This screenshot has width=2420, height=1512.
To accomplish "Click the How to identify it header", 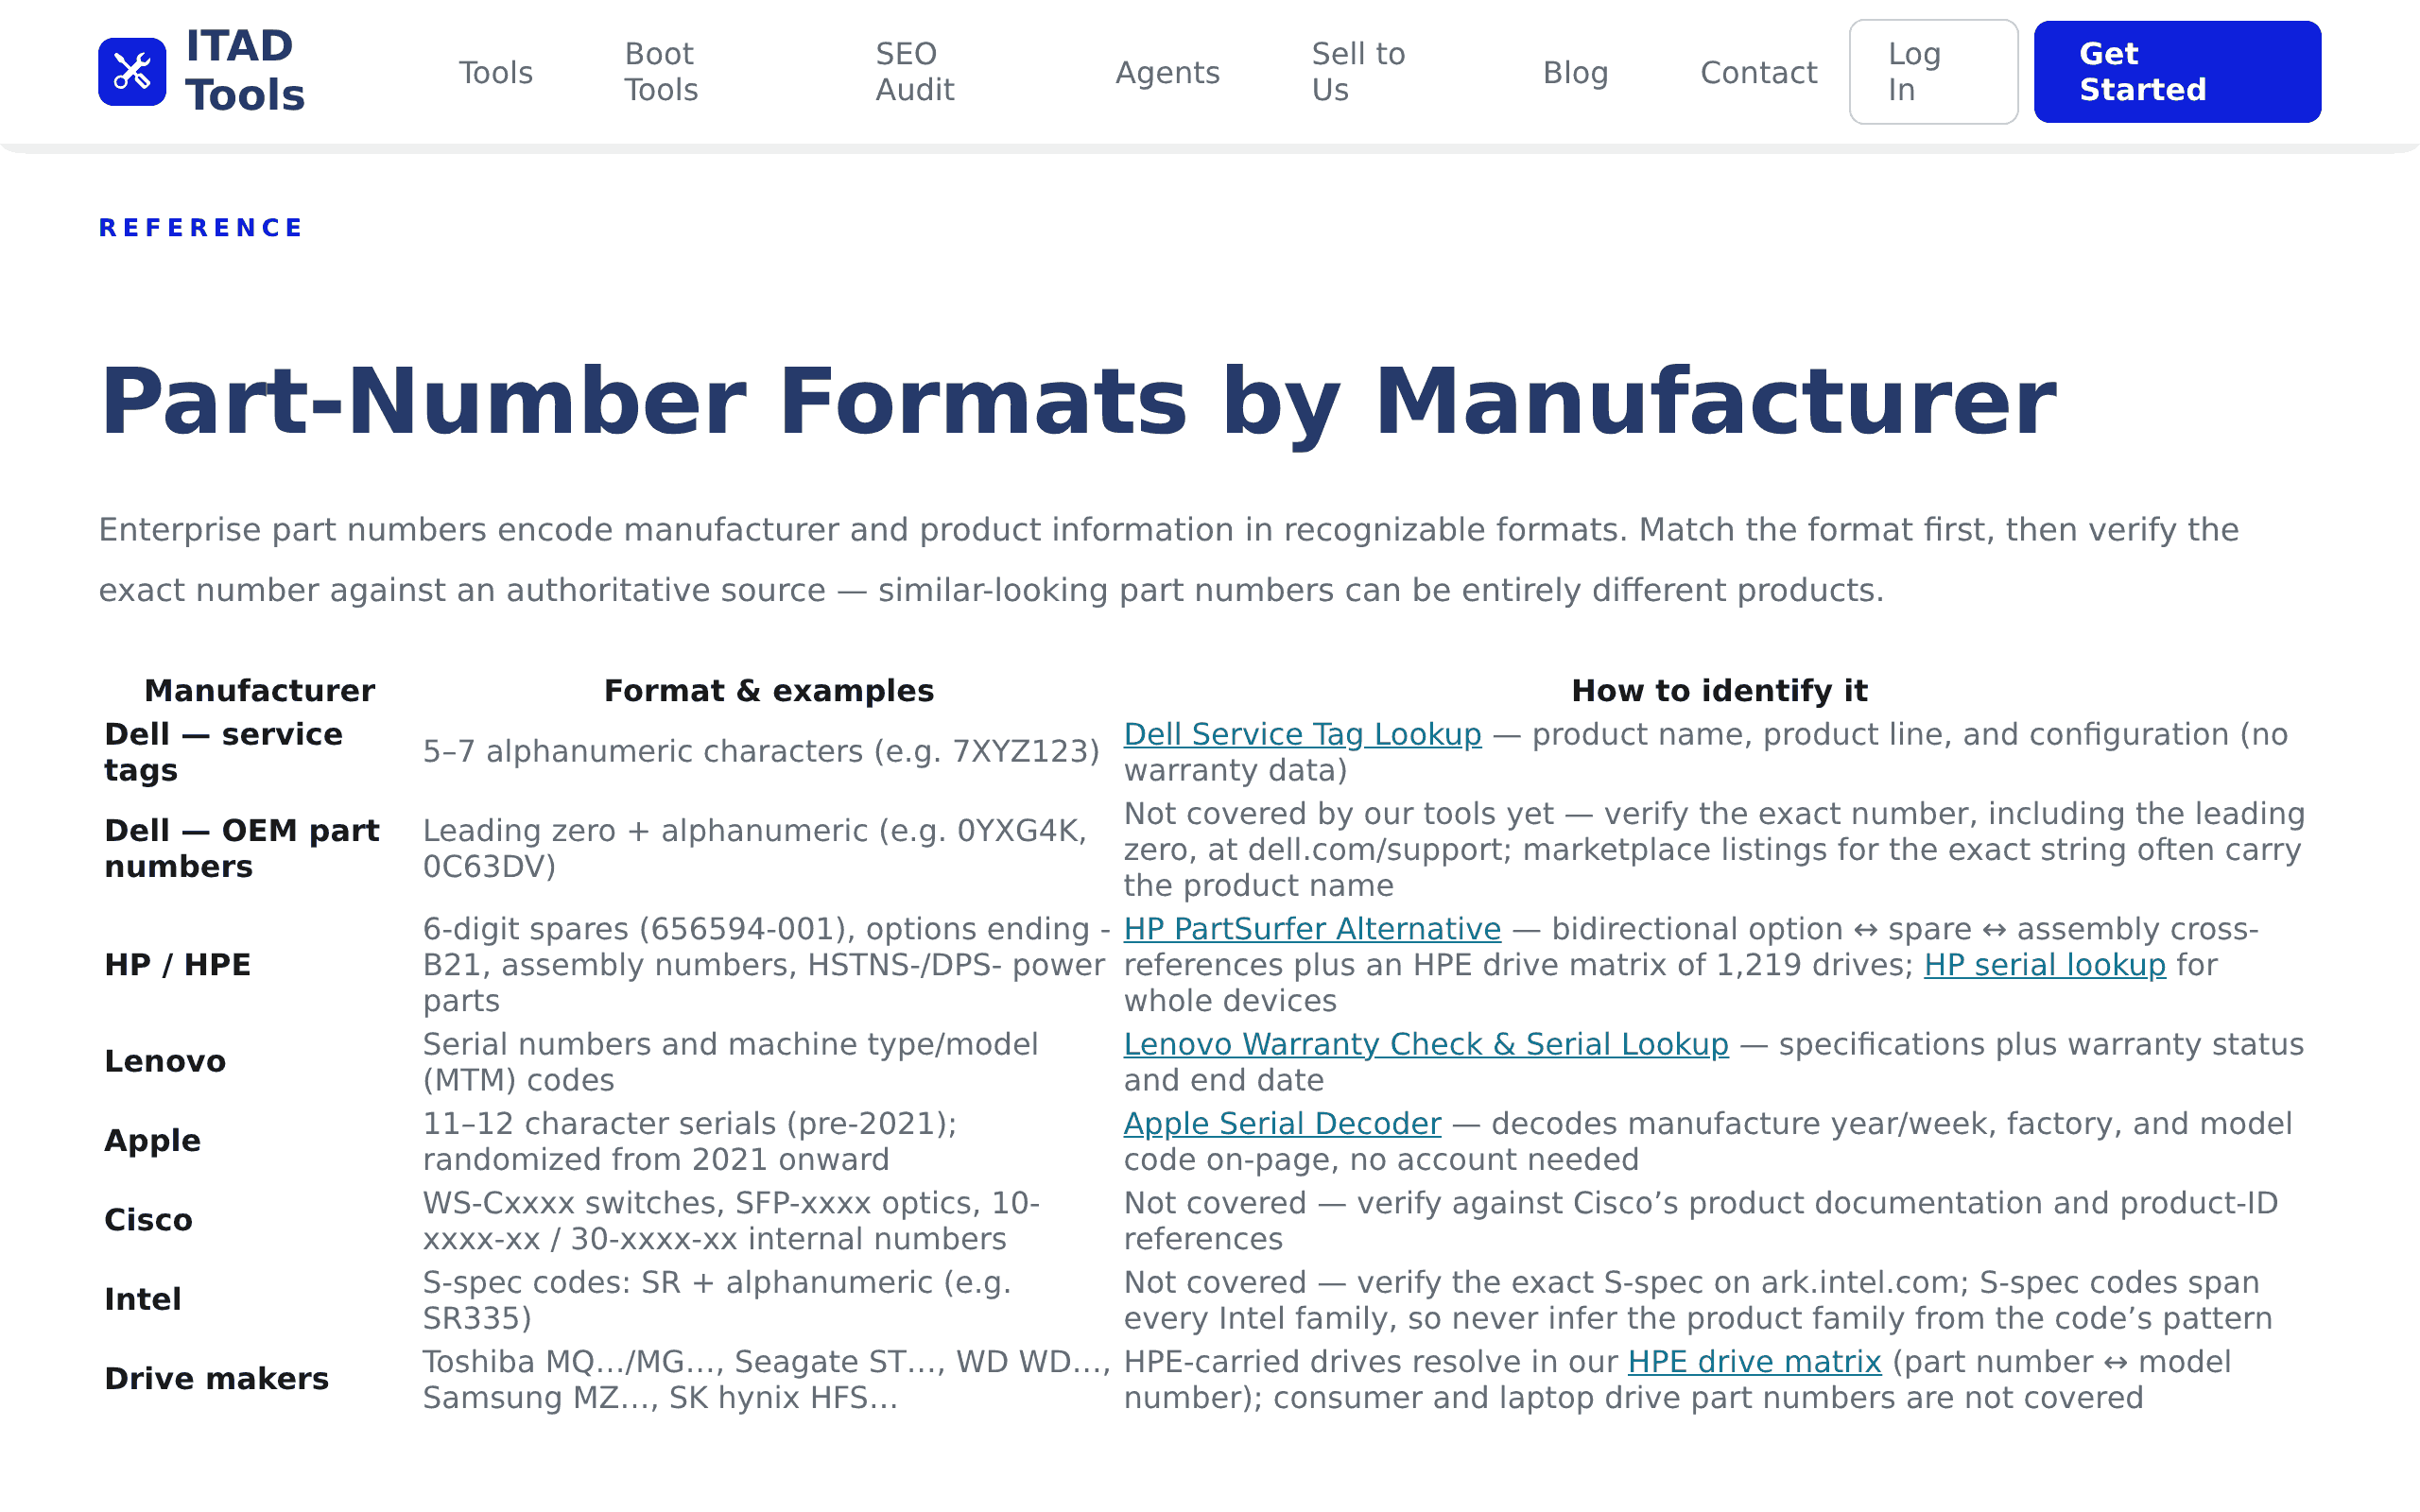I will (1719, 691).
